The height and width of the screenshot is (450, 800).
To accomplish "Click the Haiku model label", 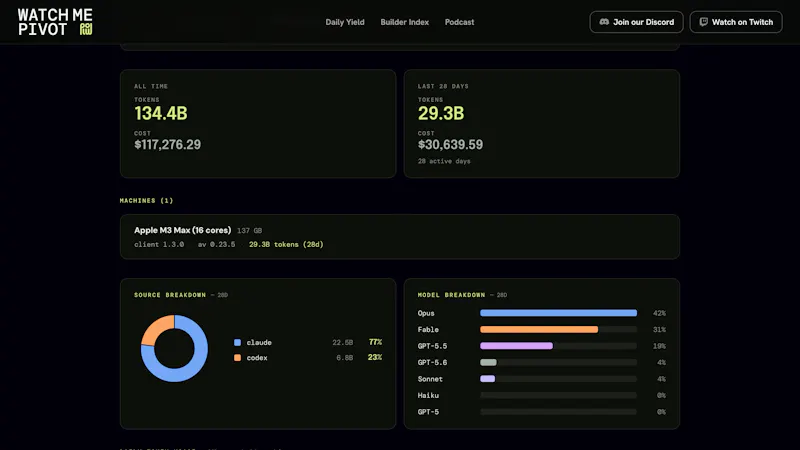I will point(428,395).
